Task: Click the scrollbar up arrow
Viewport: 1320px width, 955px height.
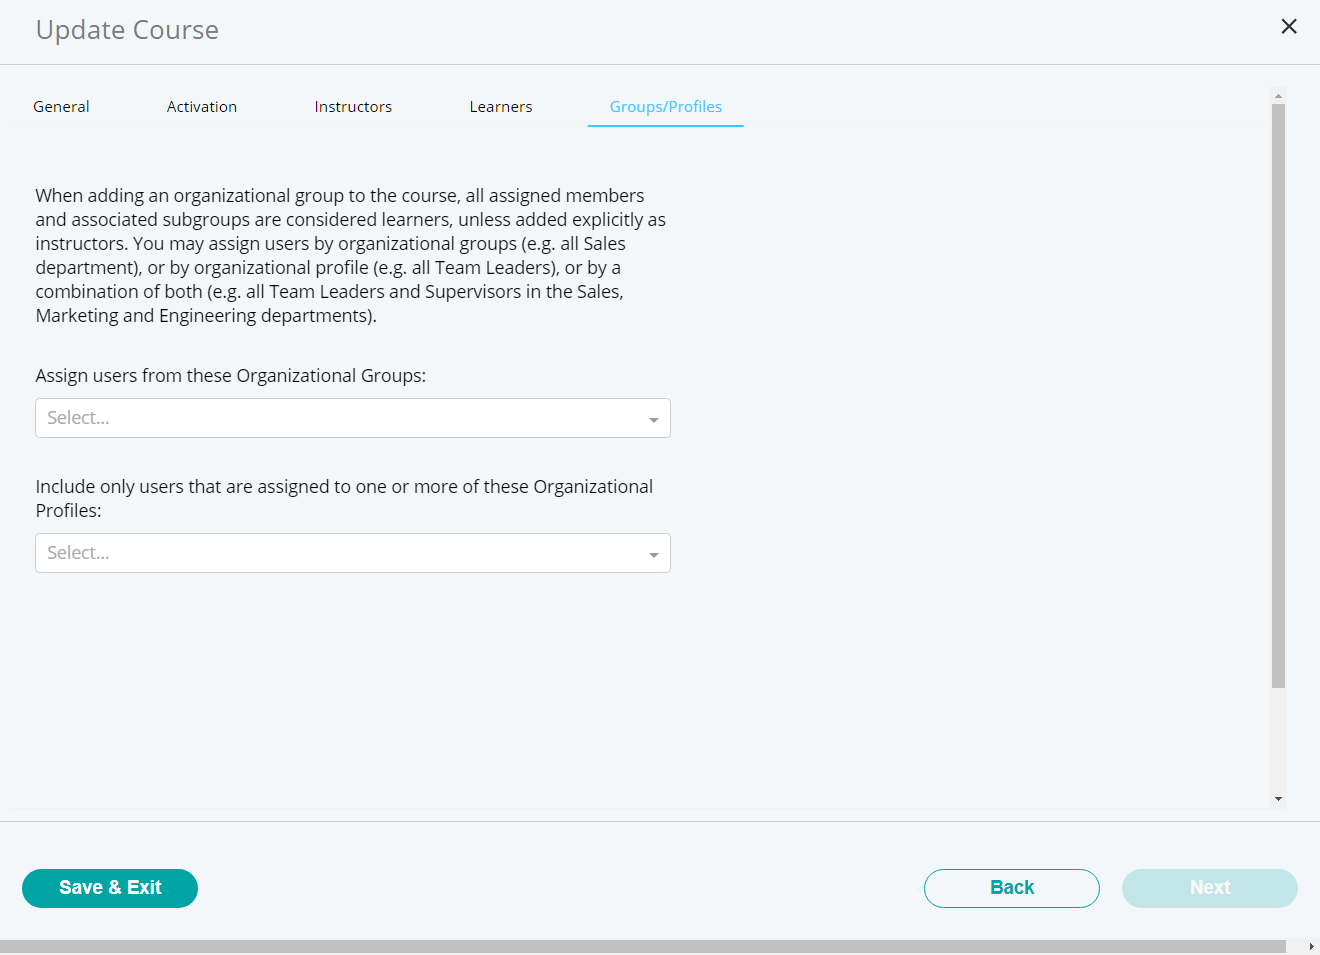Action: tap(1278, 96)
